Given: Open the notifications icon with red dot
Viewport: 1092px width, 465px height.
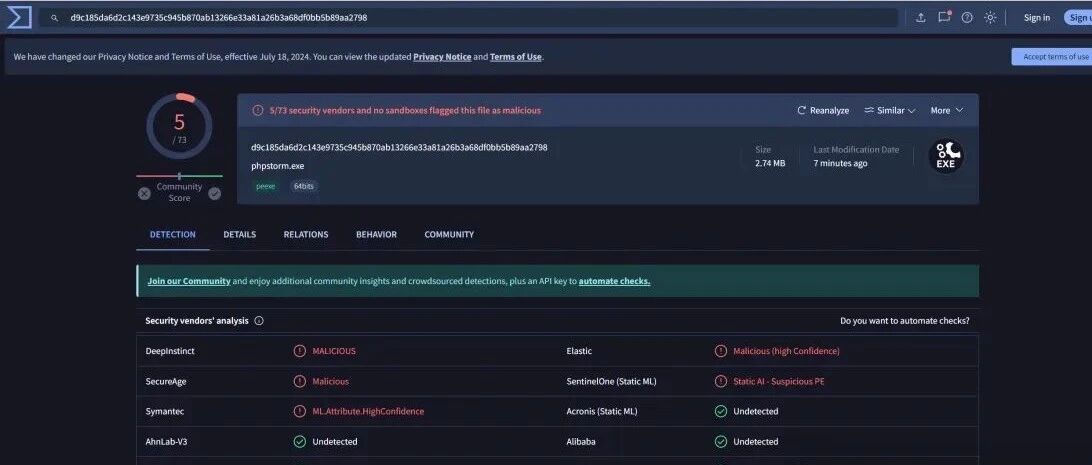Looking at the screenshot, I should click(944, 17).
